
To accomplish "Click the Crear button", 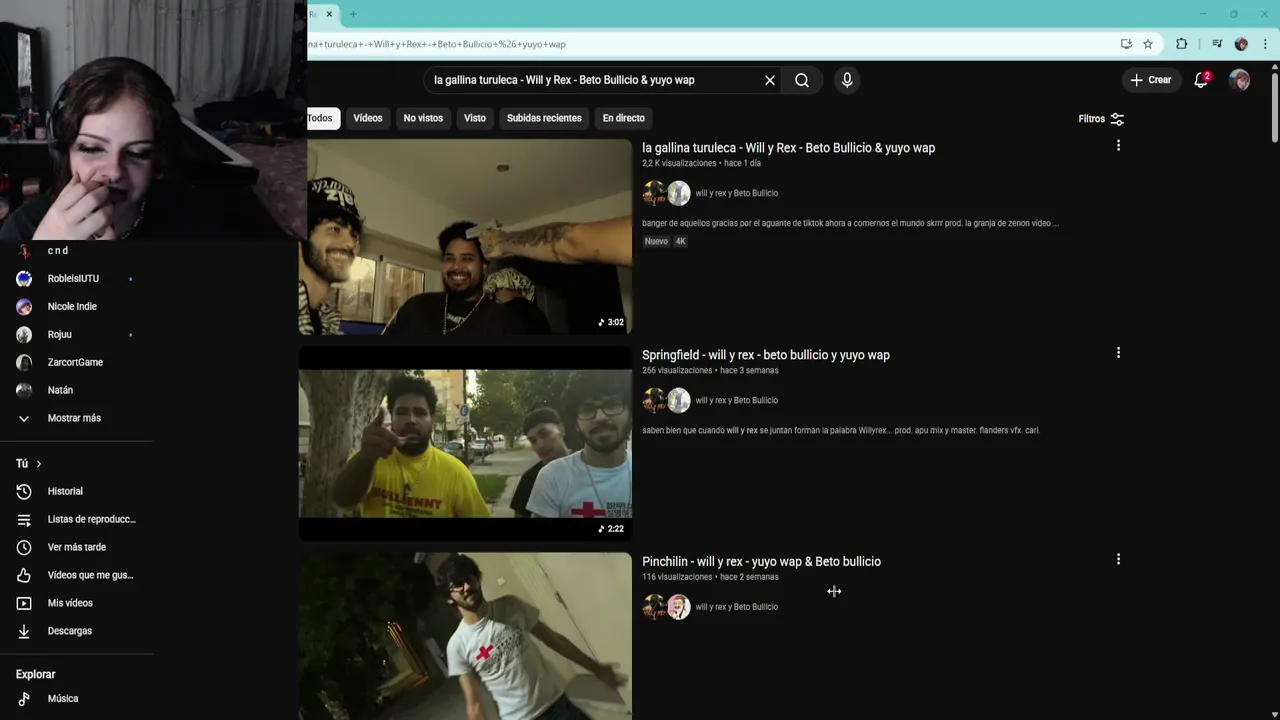I will (1150, 80).
